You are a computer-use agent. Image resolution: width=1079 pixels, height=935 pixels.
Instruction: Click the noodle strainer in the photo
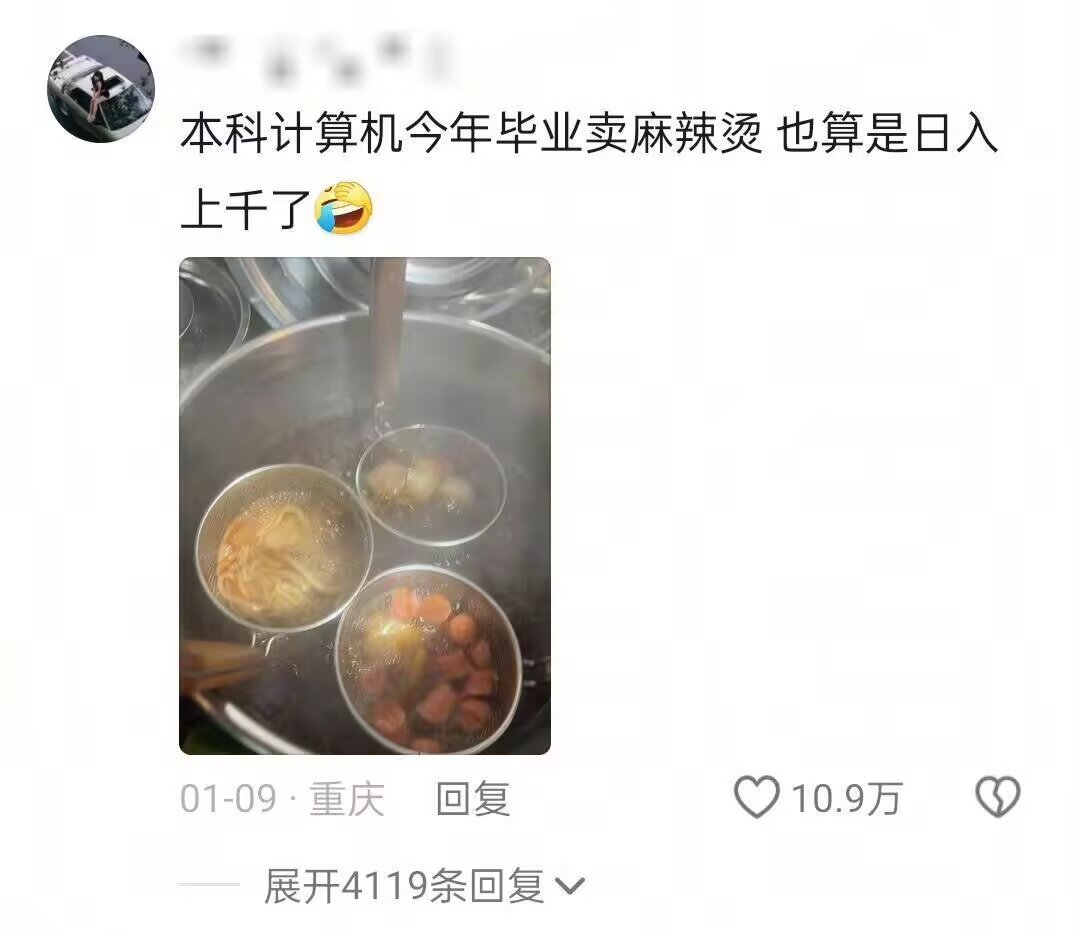[x=284, y=546]
